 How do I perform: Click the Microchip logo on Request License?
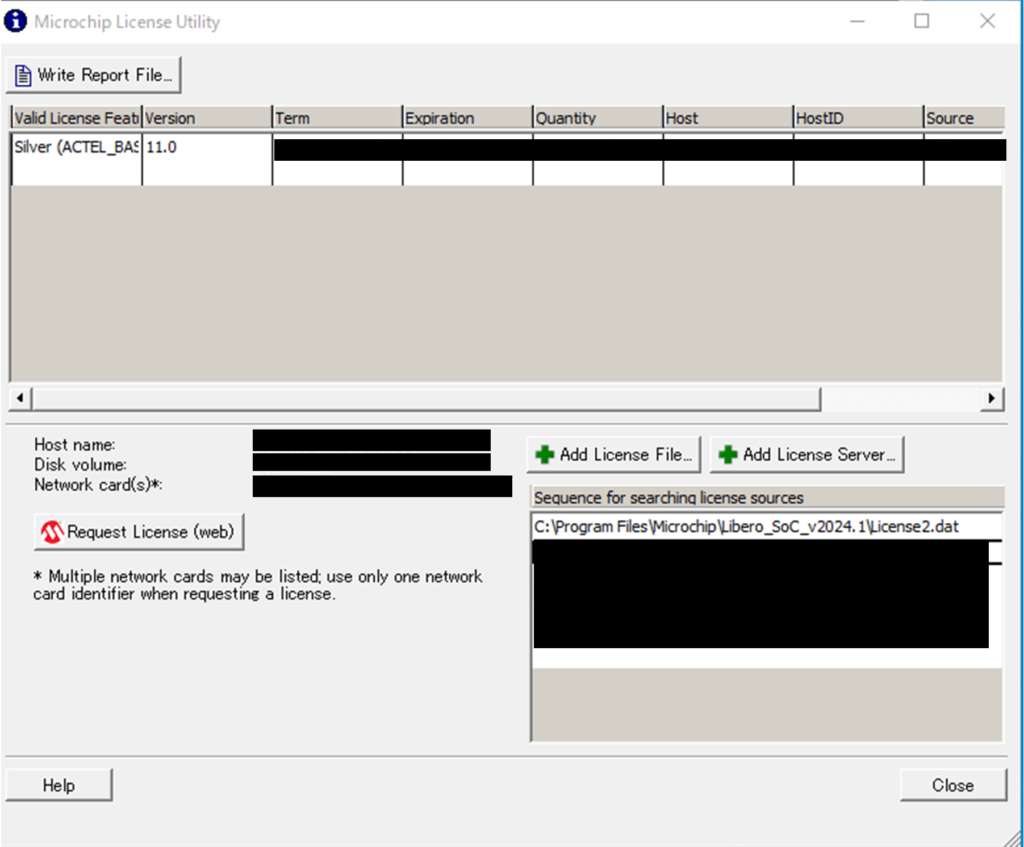(52, 532)
